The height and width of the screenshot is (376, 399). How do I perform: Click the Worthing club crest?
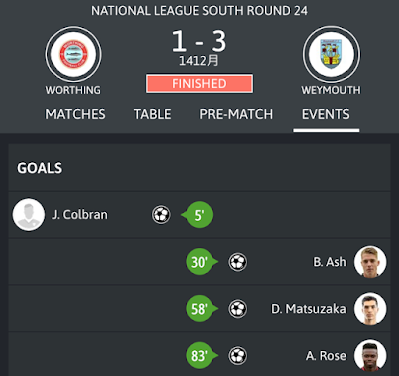click(73, 54)
